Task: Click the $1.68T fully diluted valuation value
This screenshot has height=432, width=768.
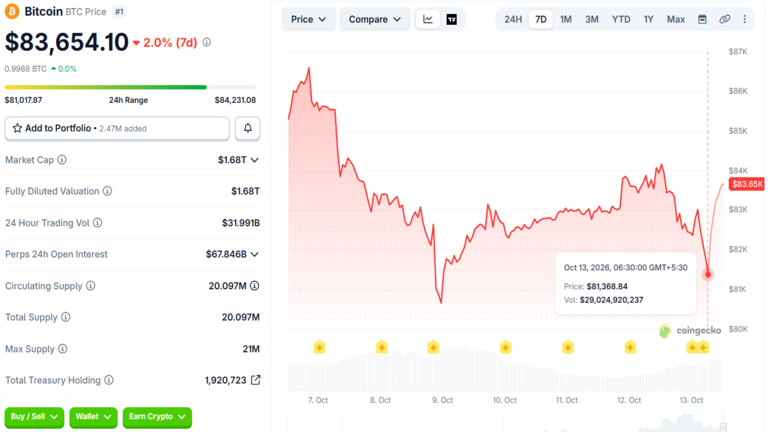Action: pos(245,191)
